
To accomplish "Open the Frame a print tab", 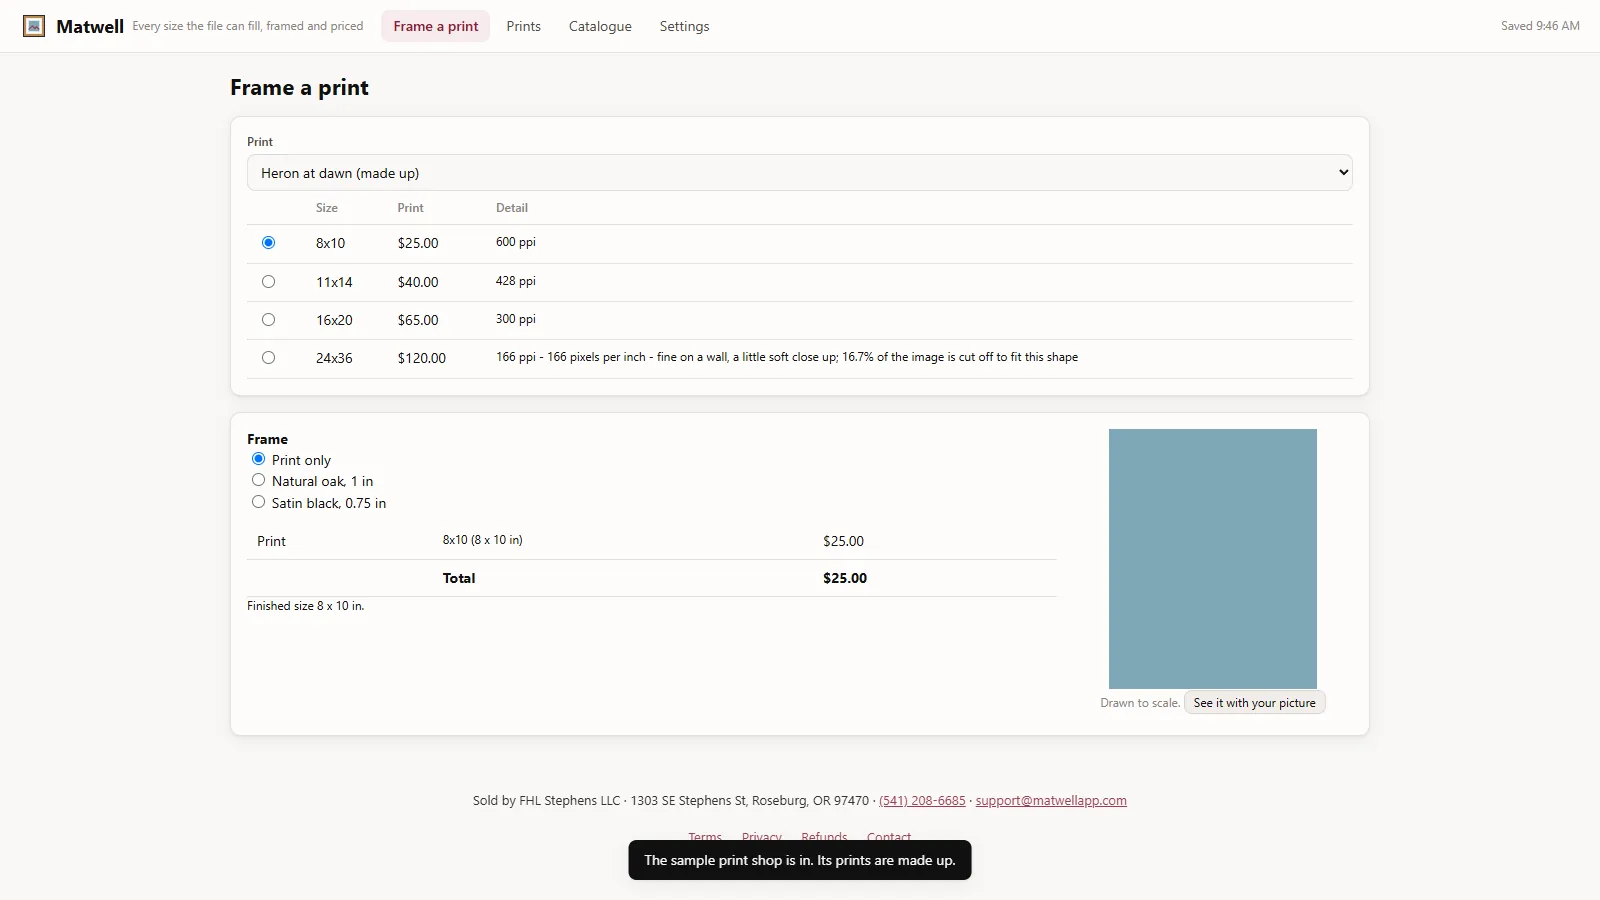I will coord(436,26).
